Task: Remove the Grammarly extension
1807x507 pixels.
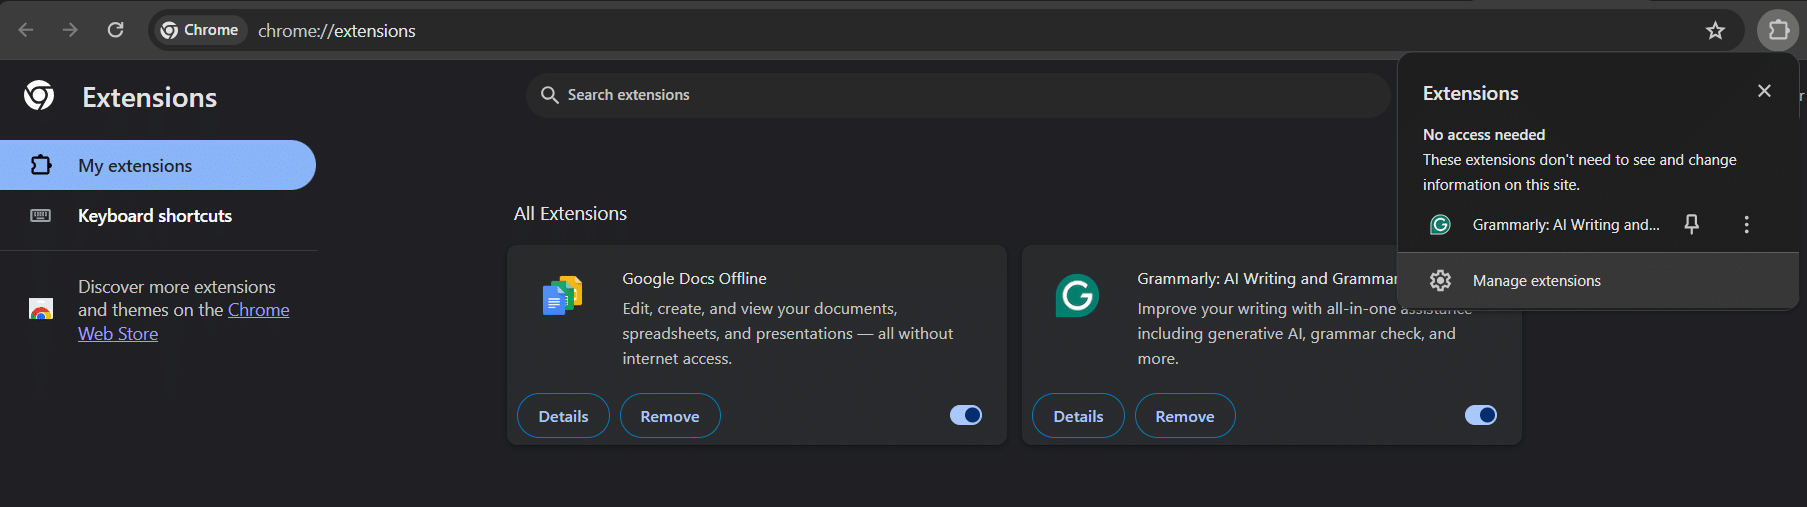Action: 1185,416
